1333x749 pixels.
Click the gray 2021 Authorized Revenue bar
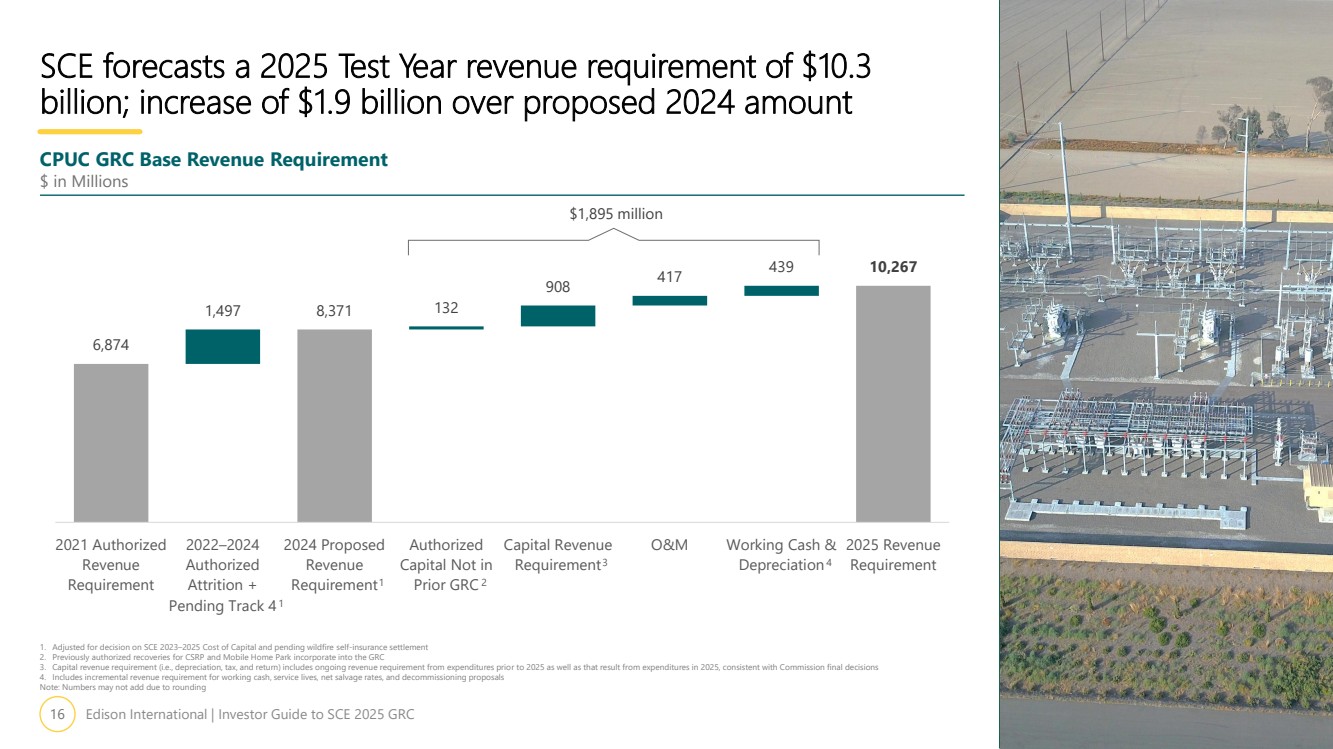[111, 442]
